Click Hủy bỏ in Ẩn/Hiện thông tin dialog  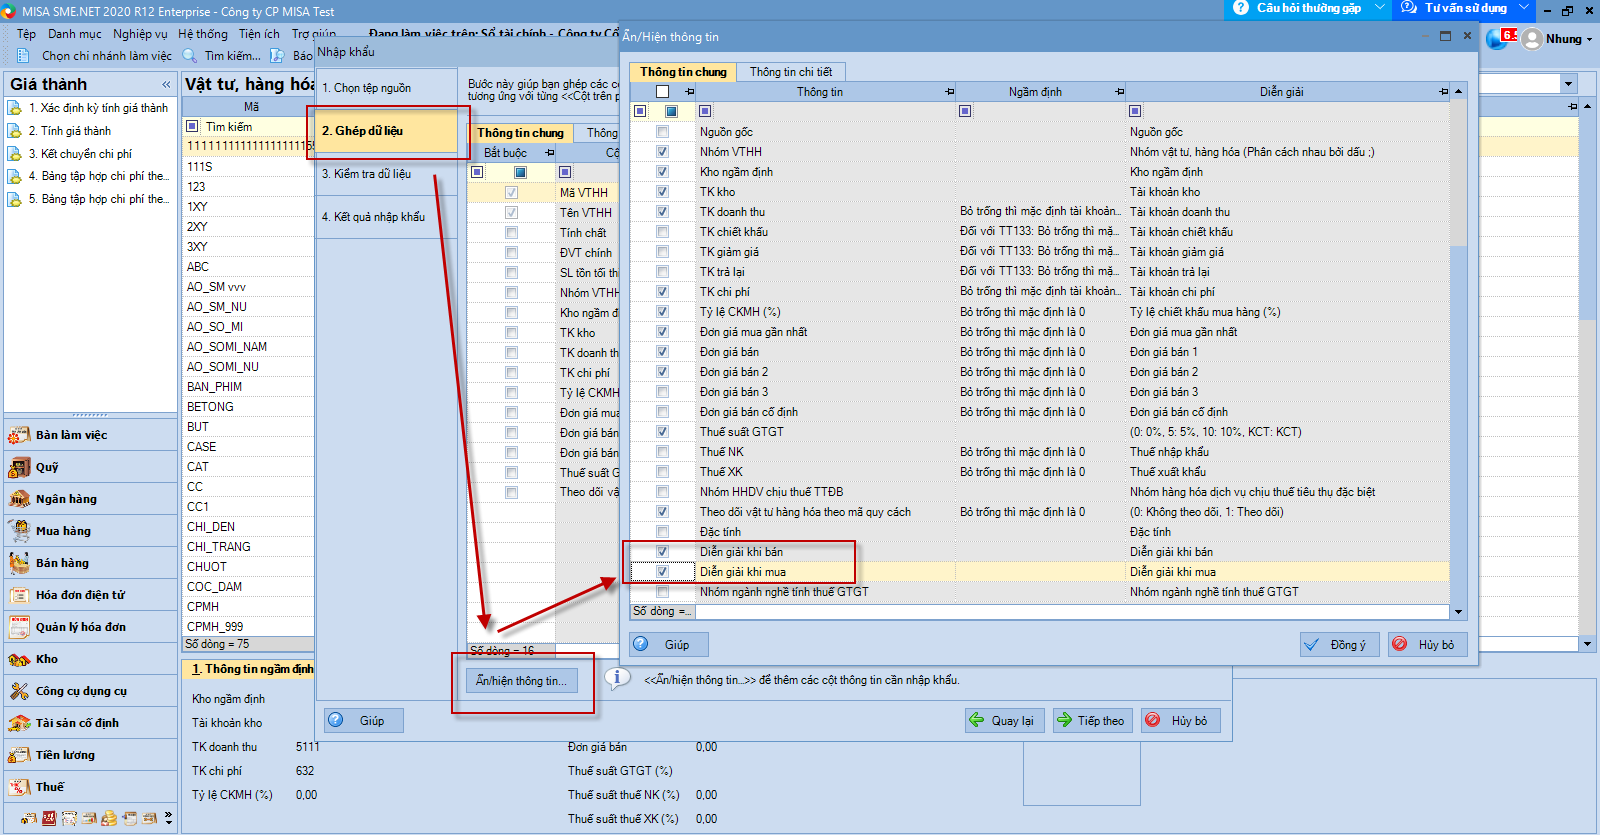pos(1428,645)
